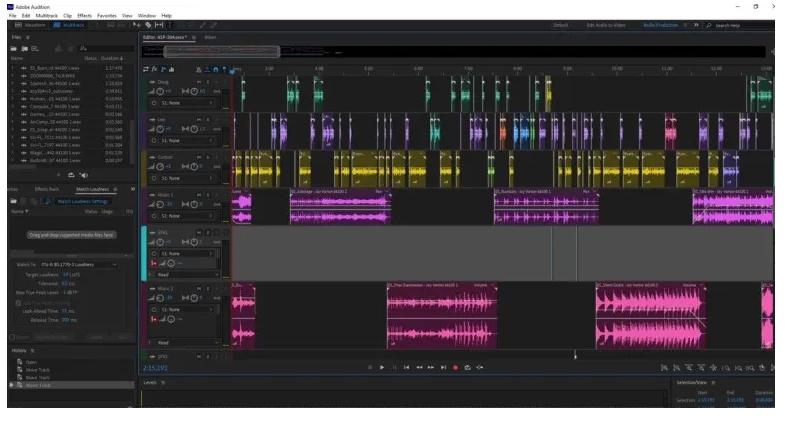Mute the Music 1 track
The height and width of the screenshot is (421, 792).
pos(198,194)
